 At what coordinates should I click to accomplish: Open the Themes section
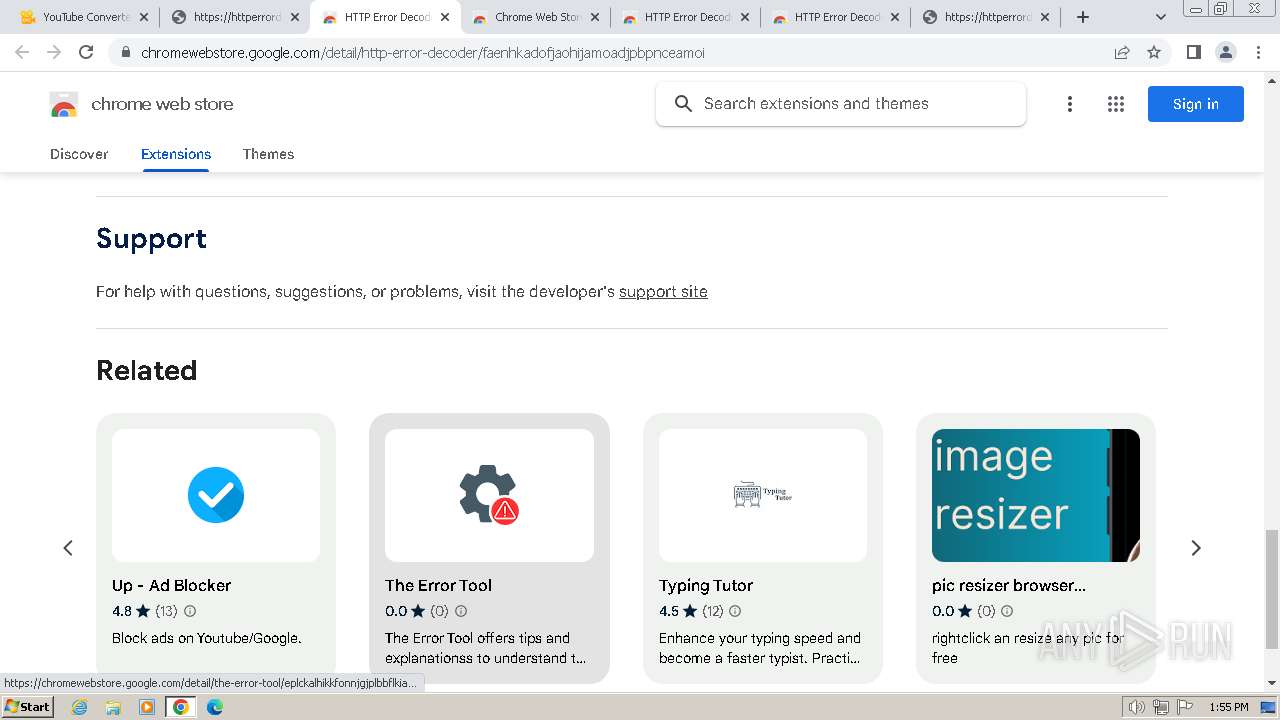click(268, 154)
